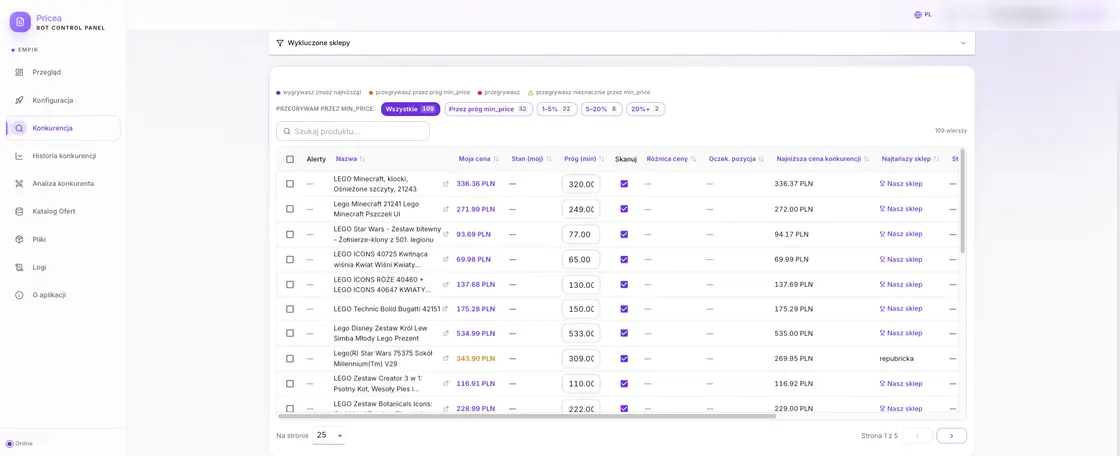Image resolution: width=1120 pixels, height=456 pixels.
Task: Open external link for LEGO ICONS RÓŻE 40460
Action: (x=446, y=284)
